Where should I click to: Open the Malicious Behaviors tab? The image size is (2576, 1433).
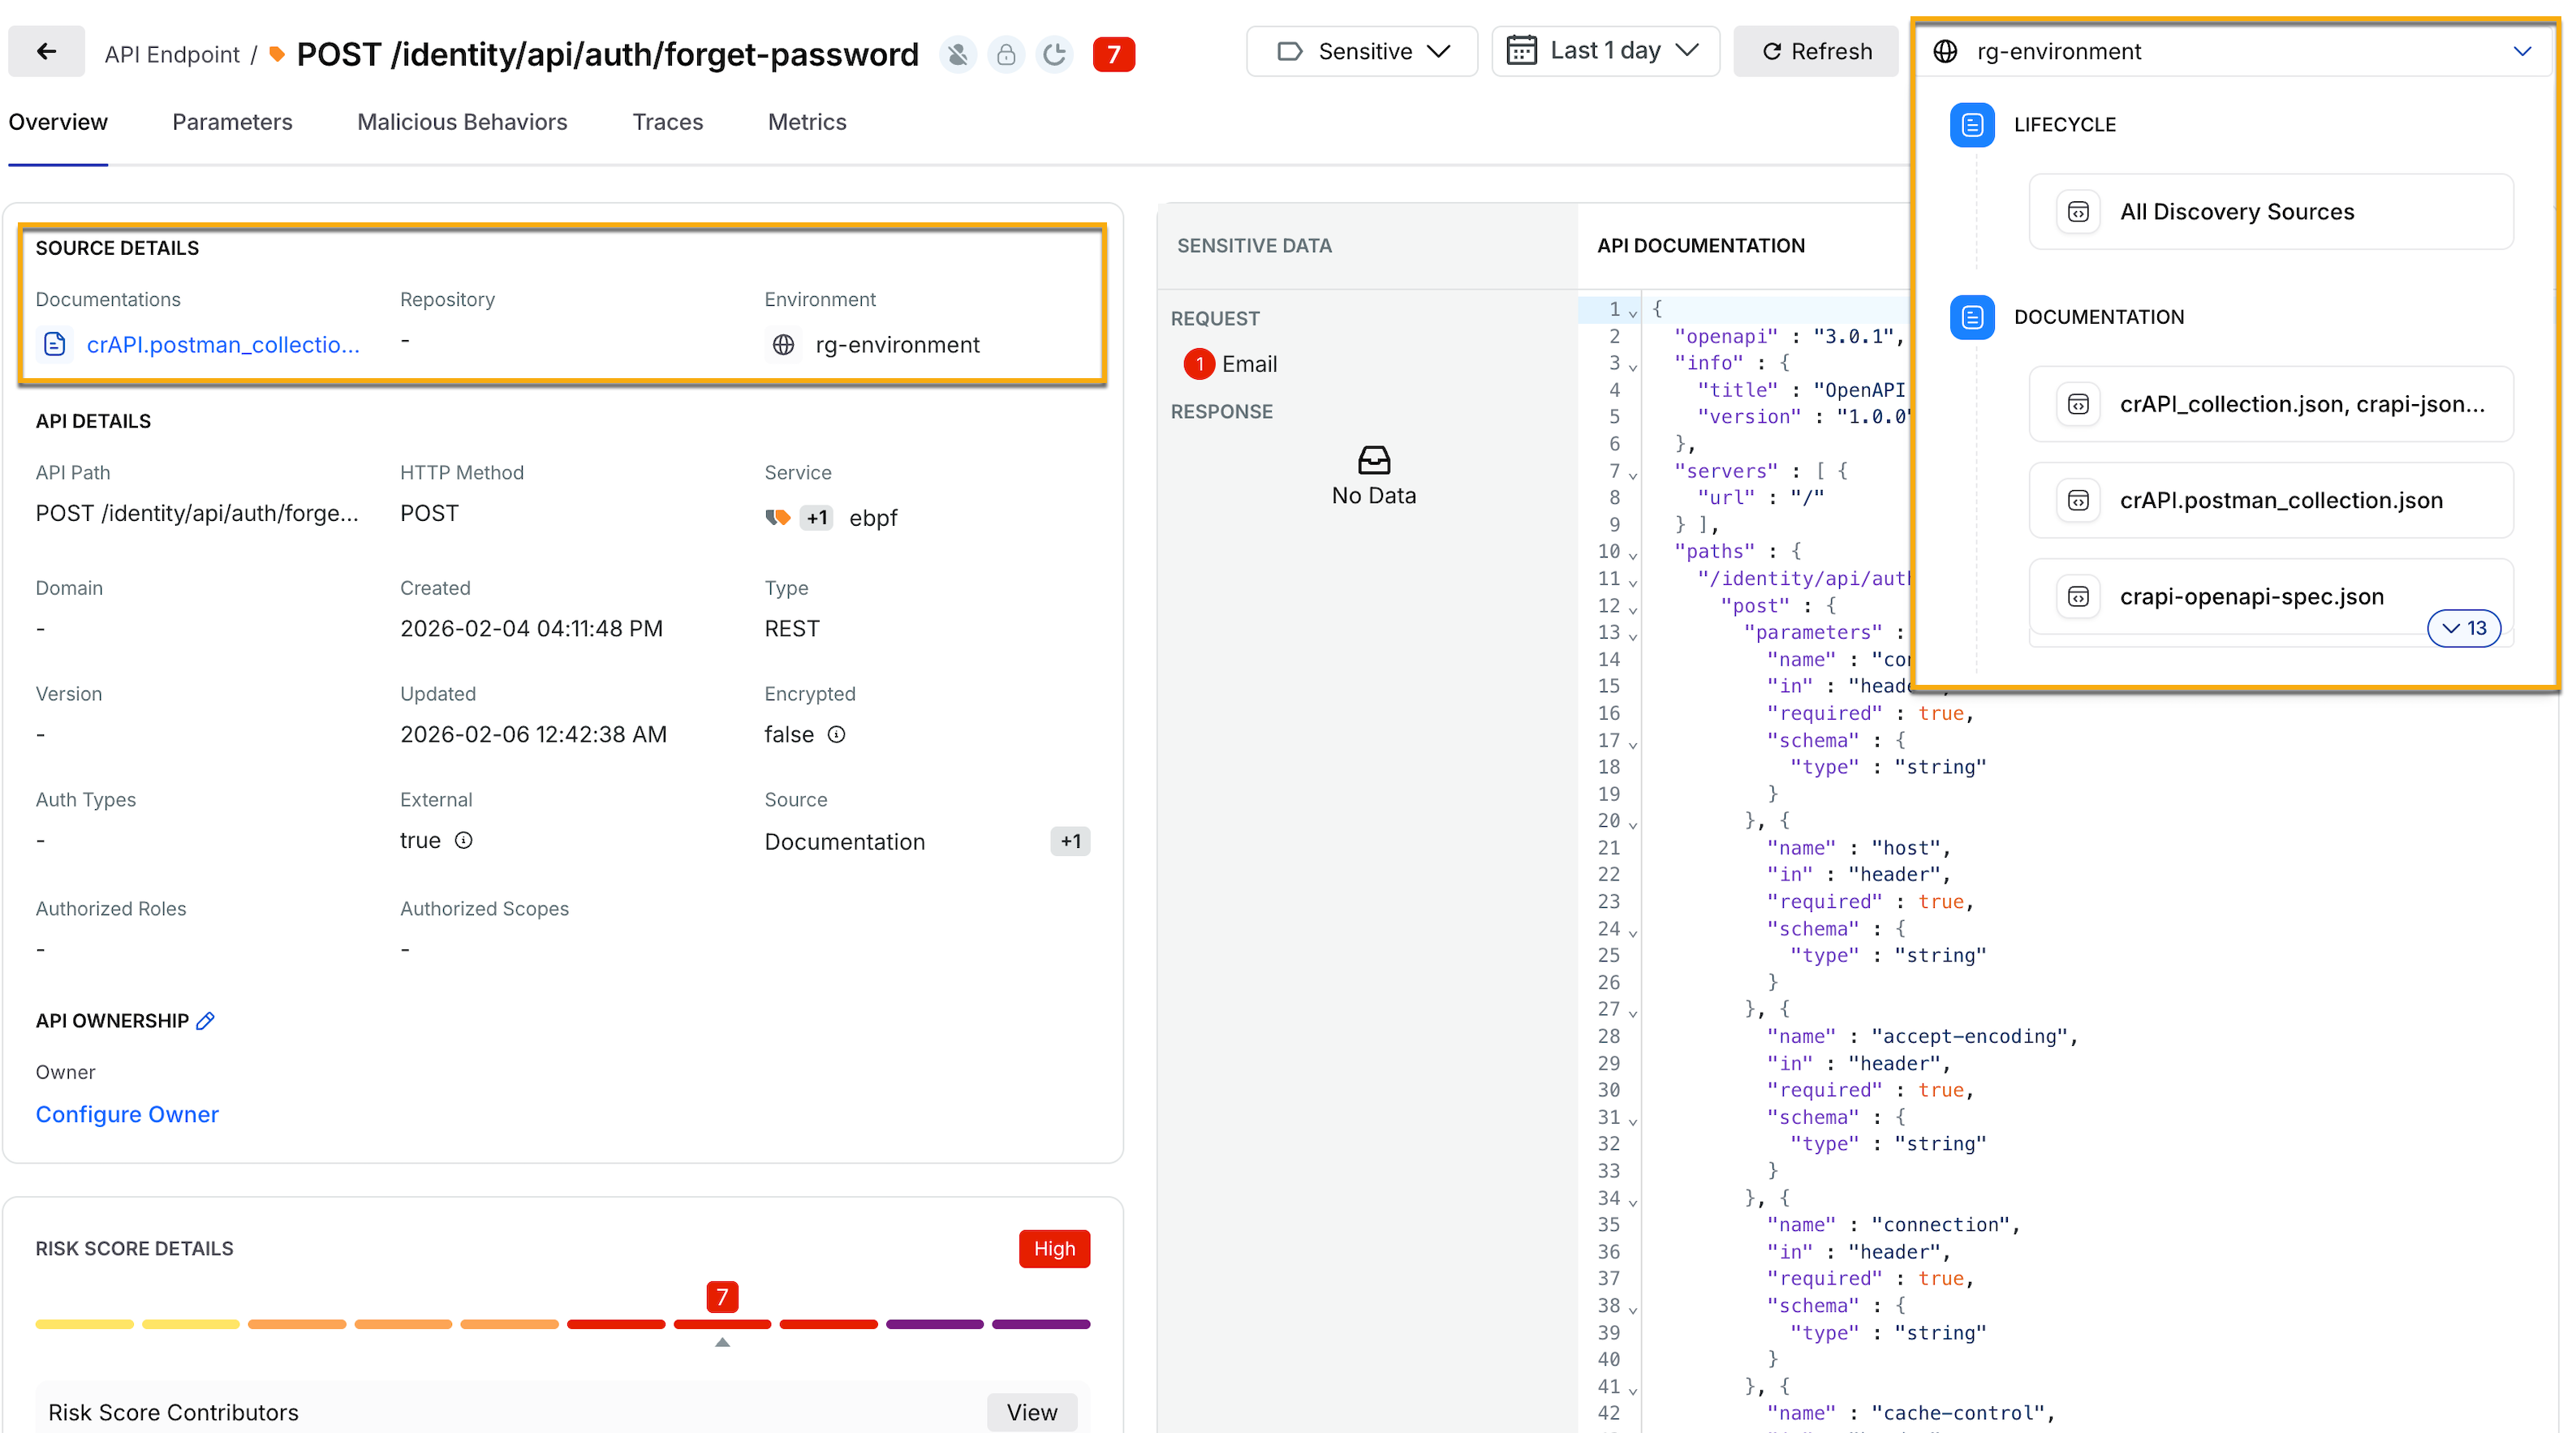pos(462,122)
